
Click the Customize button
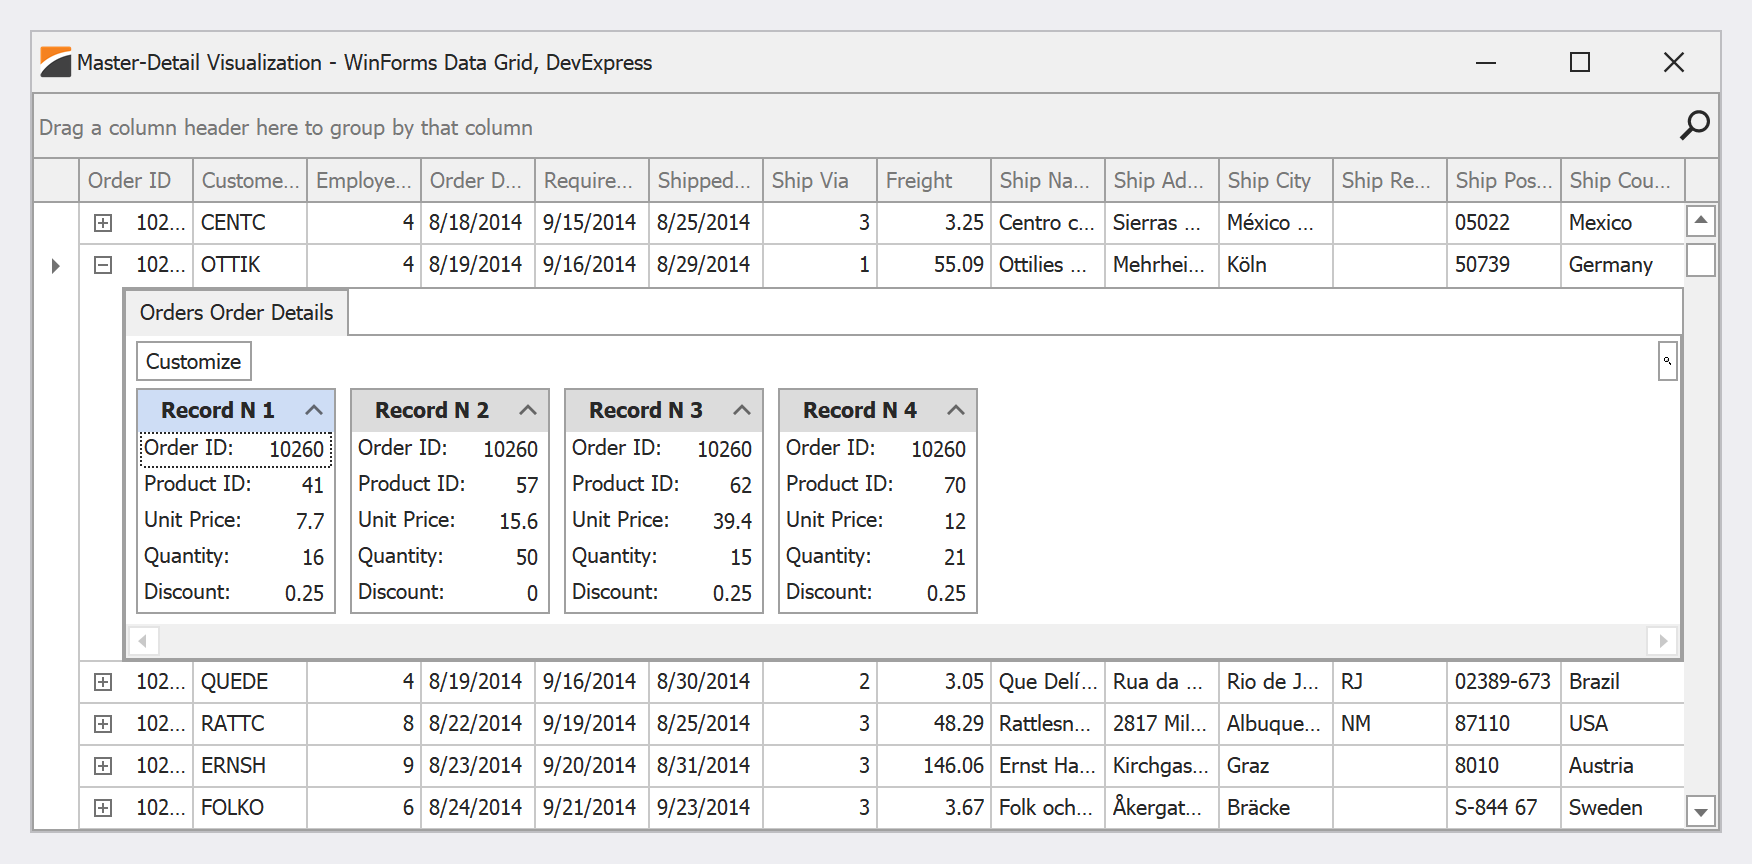[193, 361]
